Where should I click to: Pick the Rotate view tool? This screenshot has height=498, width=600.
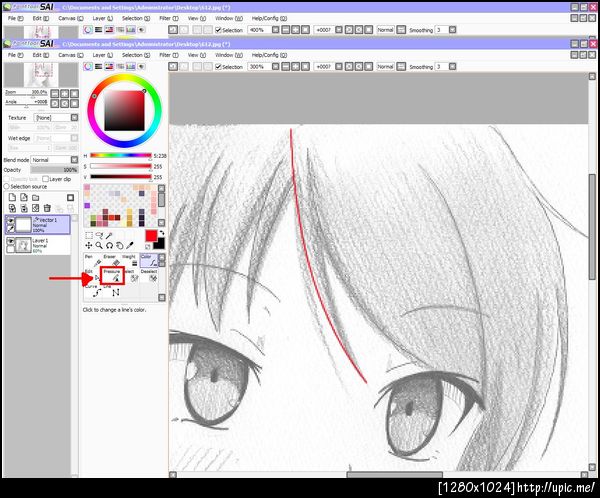coord(109,245)
